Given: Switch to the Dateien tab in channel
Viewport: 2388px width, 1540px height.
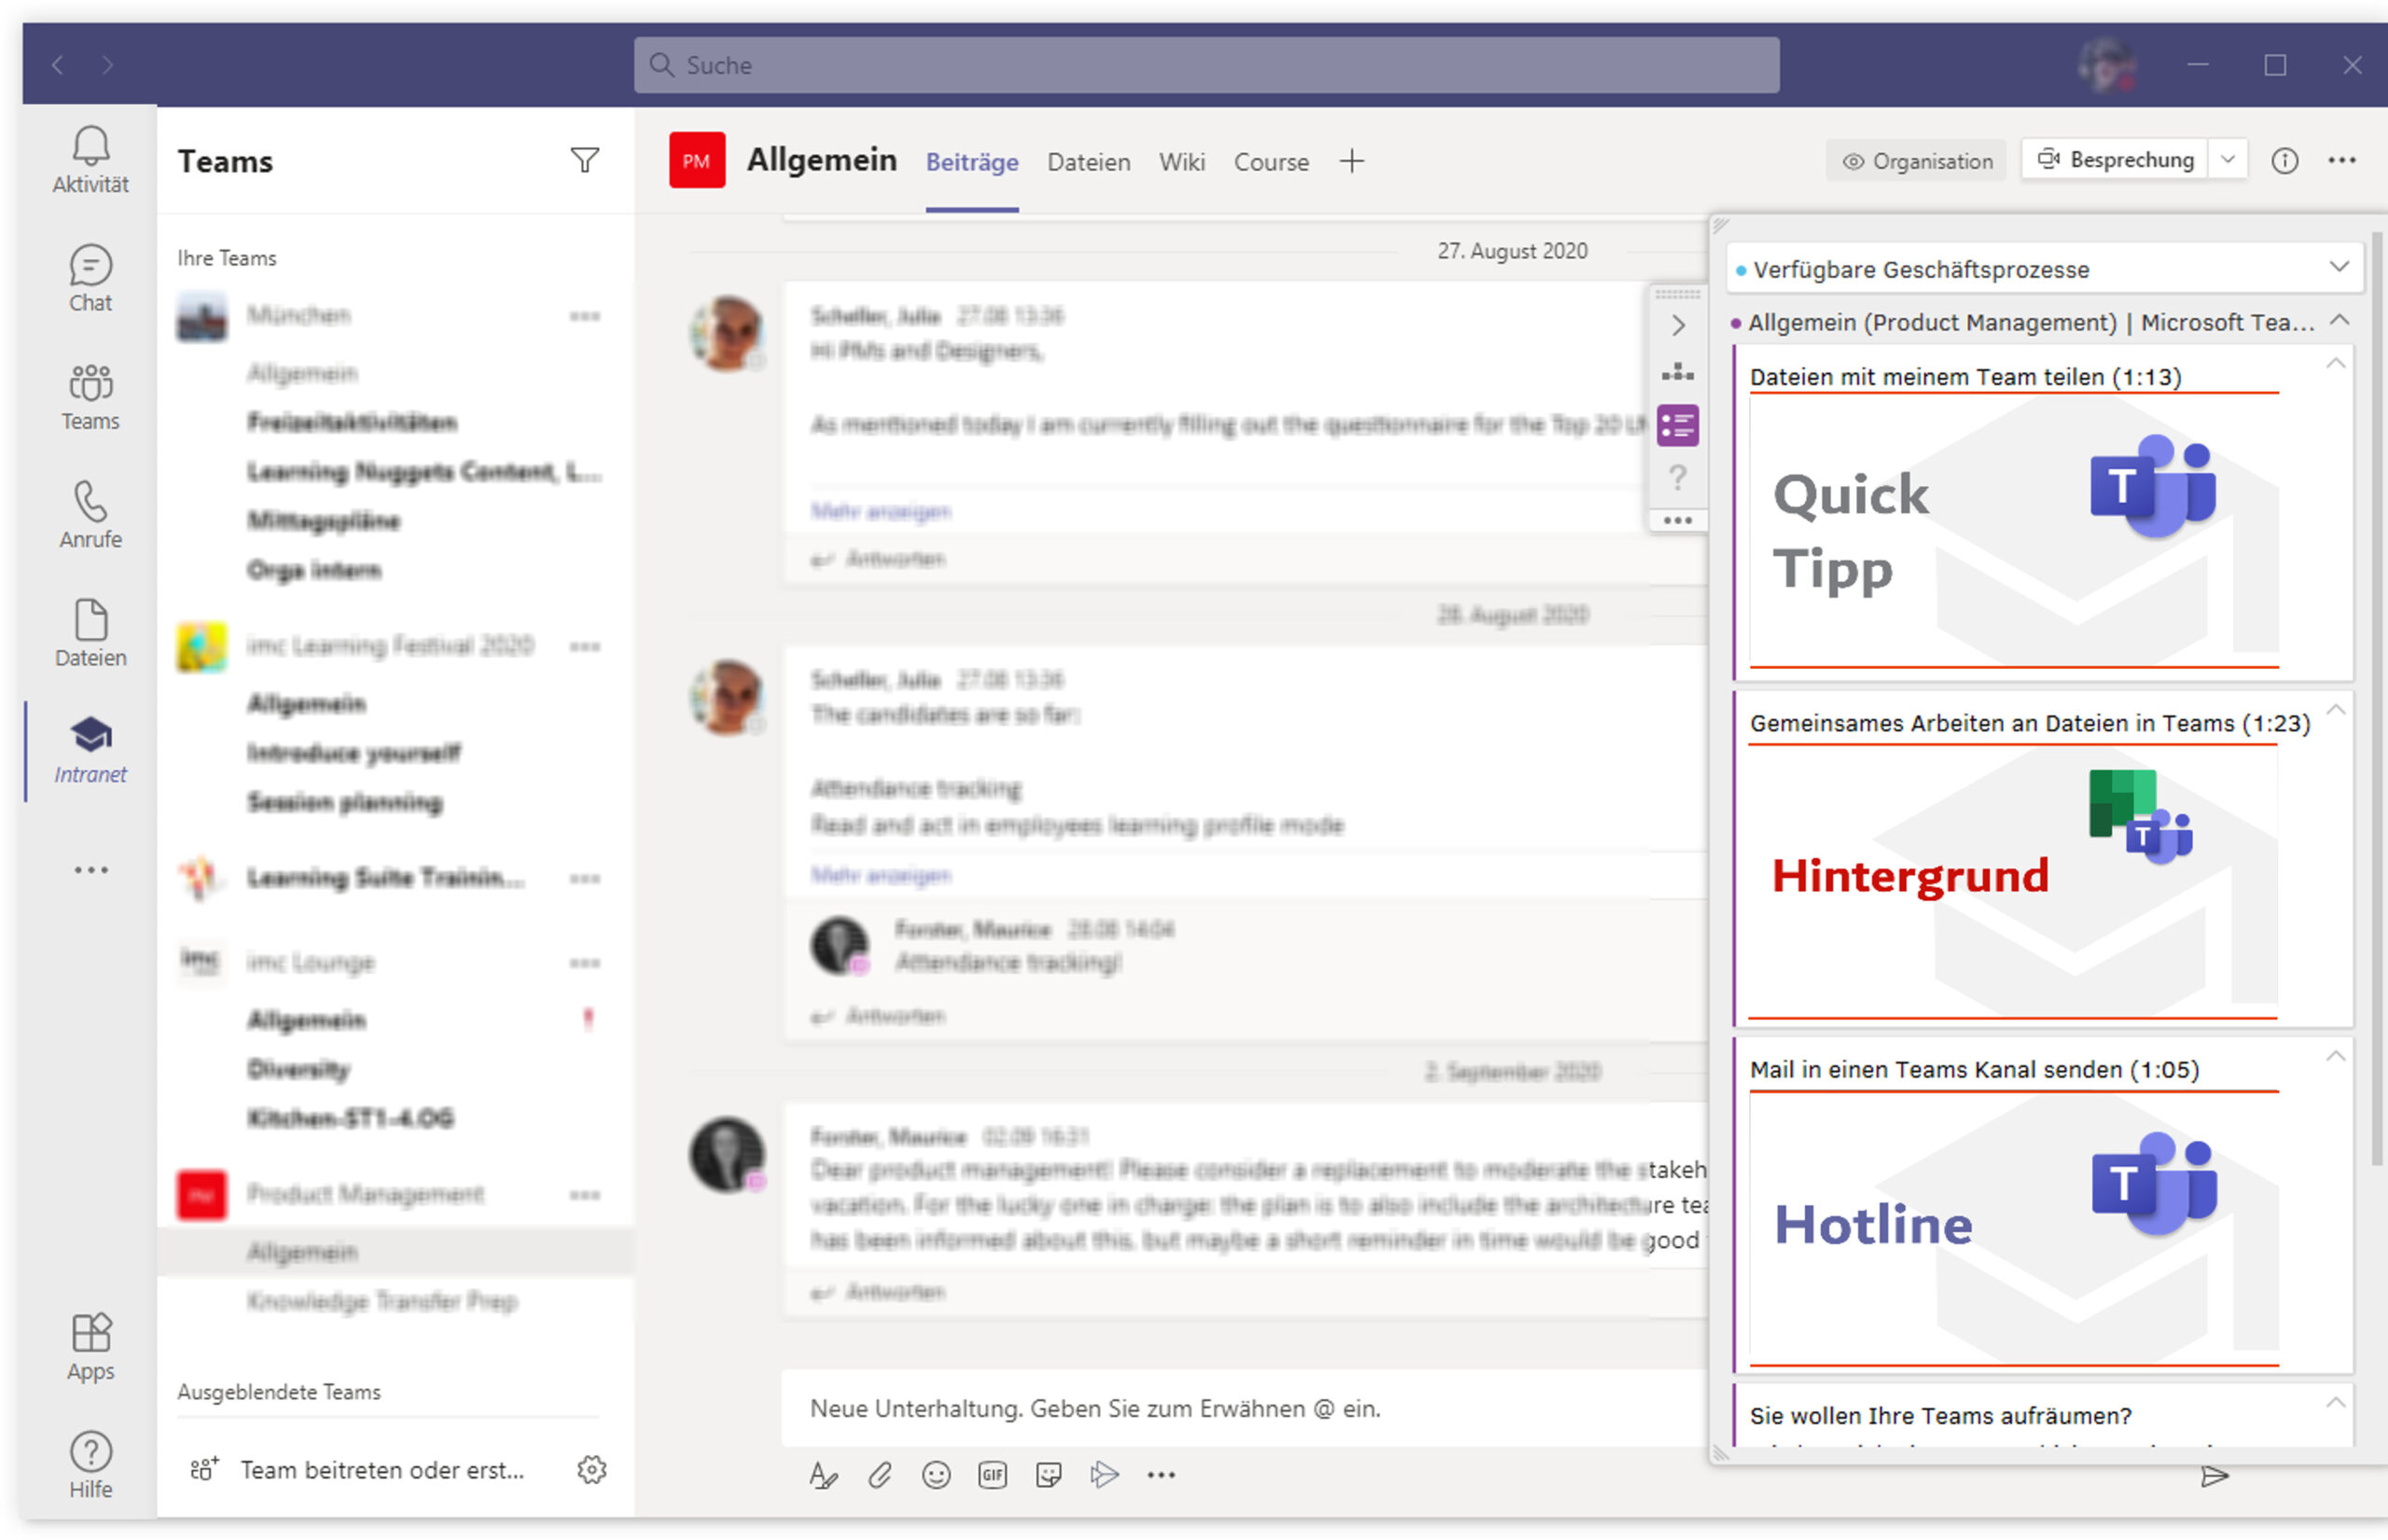Looking at the screenshot, I should [1088, 162].
